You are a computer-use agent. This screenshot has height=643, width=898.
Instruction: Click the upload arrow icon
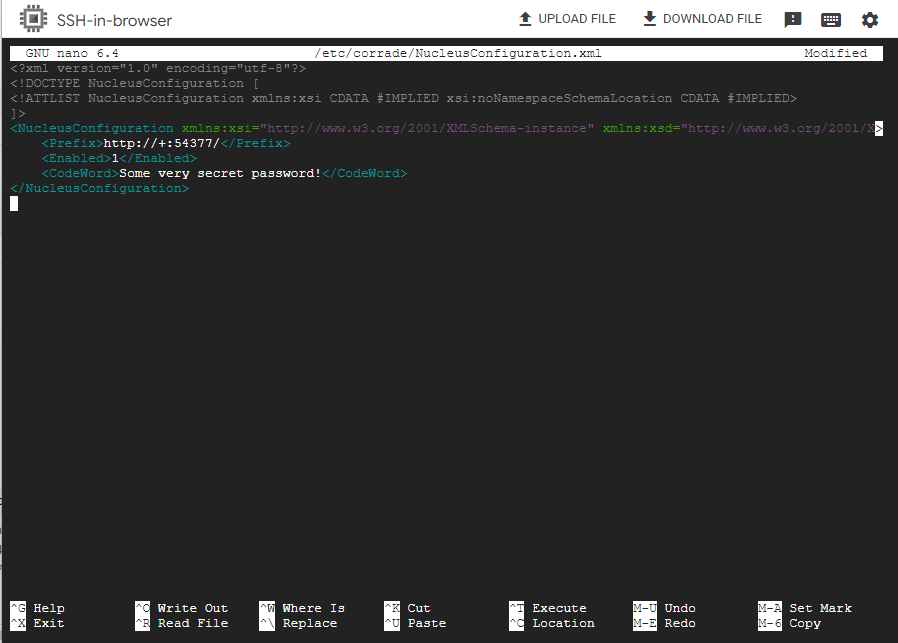525,19
